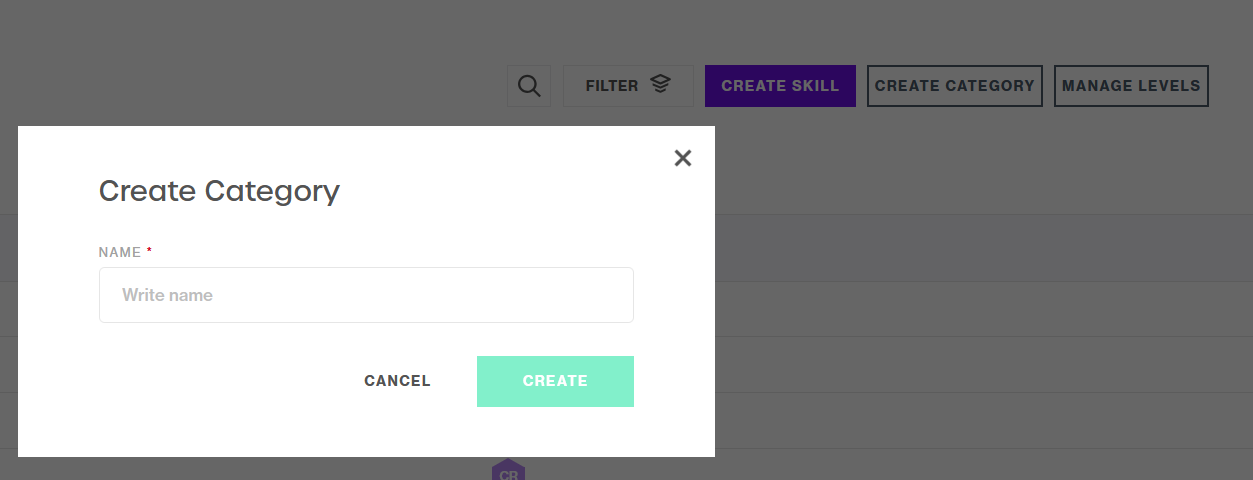Open search with the magnifying glass icon
The image size is (1253, 480).
(529, 86)
